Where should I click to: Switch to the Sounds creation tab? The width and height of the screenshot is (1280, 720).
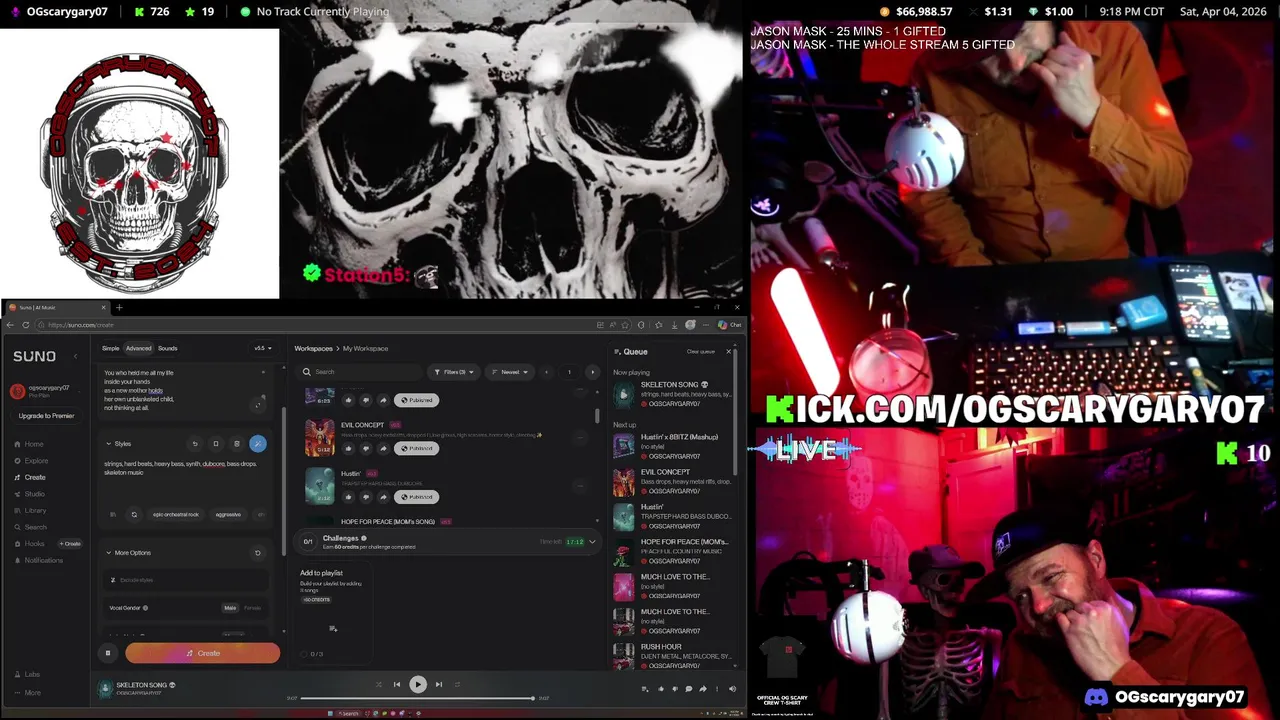(167, 348)
